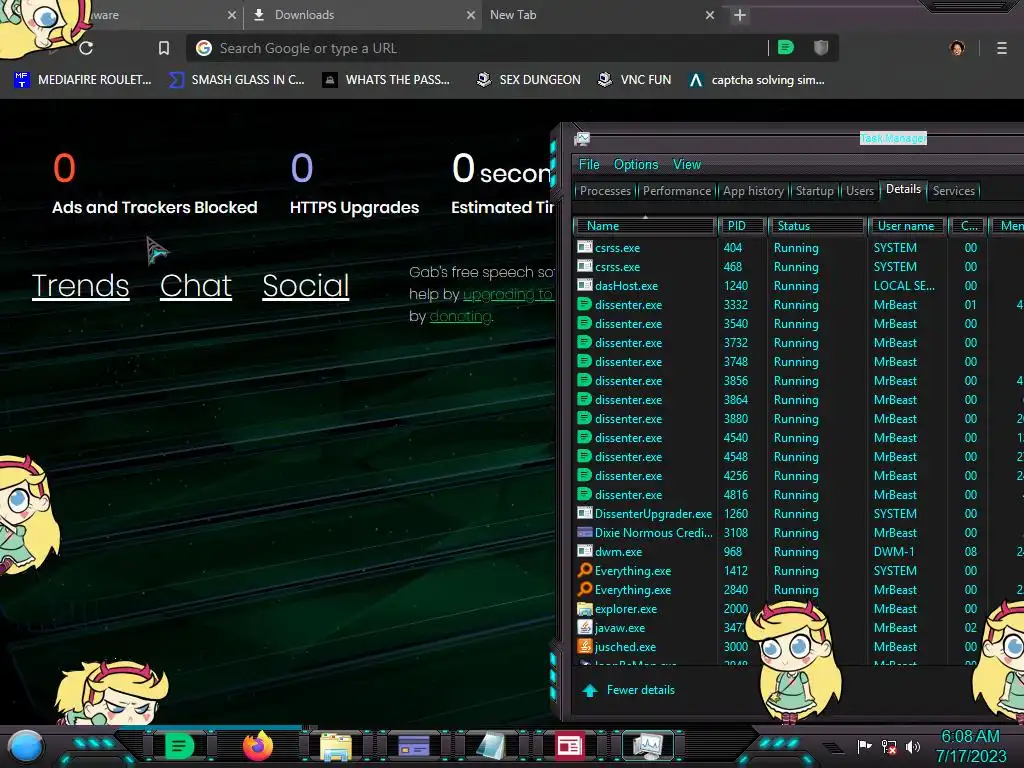Bookmark the current page
Viewport: 1024px width, 768px height.
click(x=164, y=48)
